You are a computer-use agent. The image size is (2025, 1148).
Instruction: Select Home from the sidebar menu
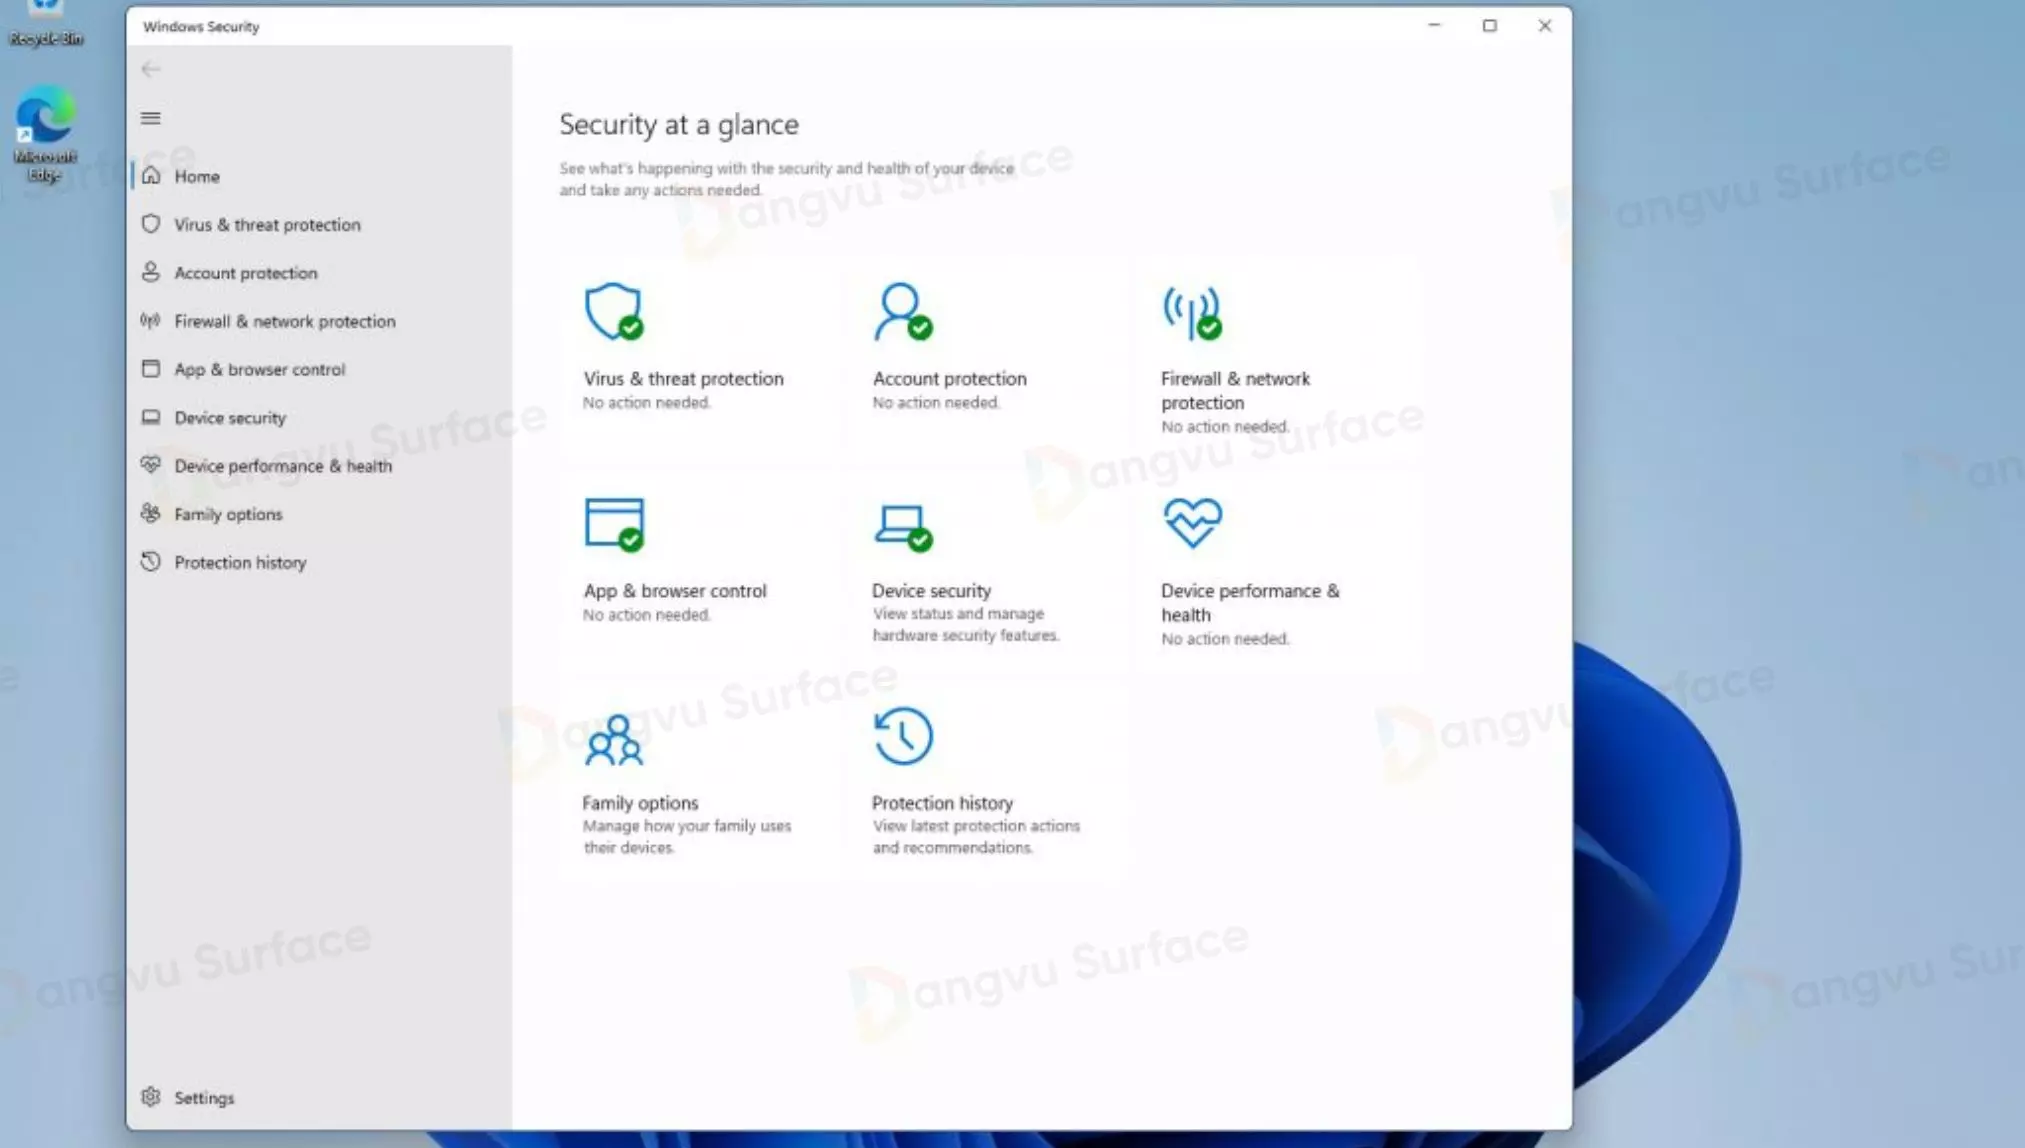coord(197,175)
